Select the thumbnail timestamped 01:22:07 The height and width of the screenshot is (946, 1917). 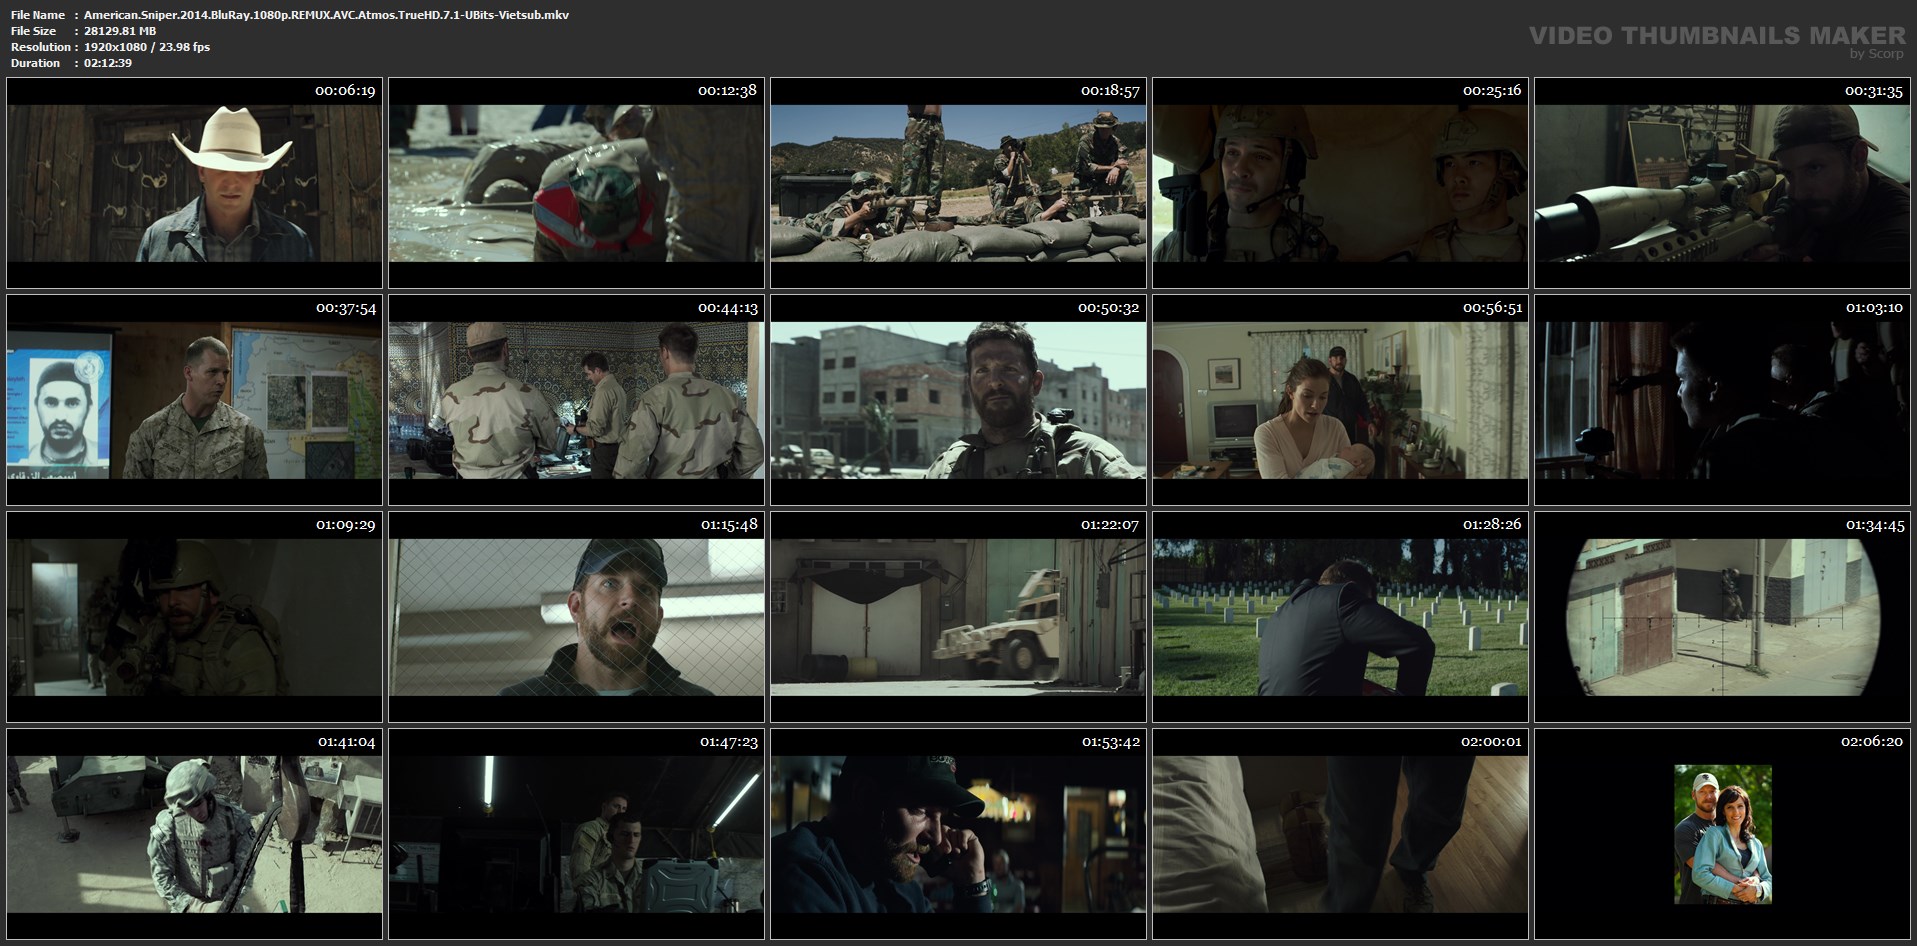[958, 617]
